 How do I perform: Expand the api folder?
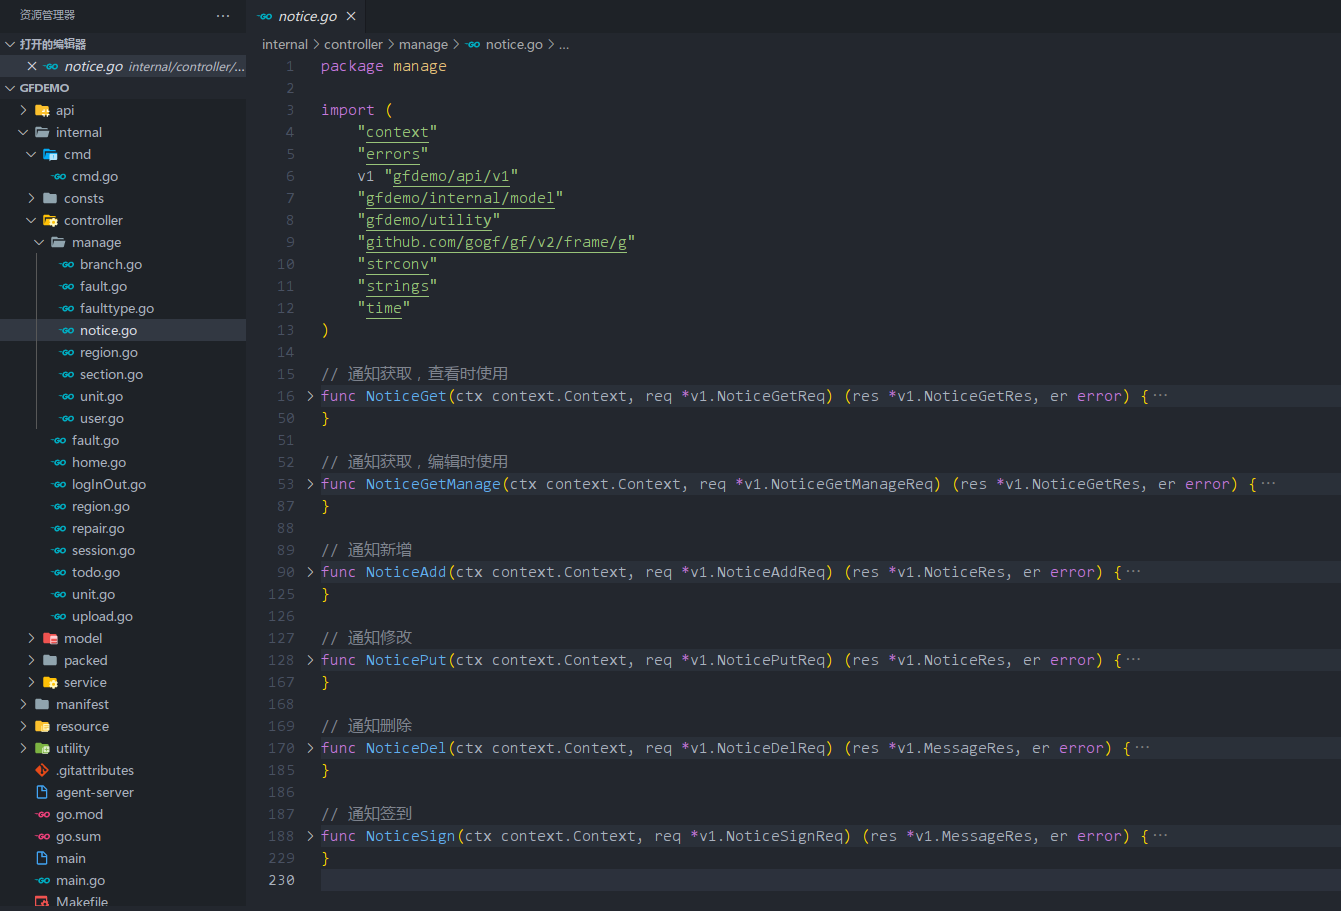(x=24, y=110)
